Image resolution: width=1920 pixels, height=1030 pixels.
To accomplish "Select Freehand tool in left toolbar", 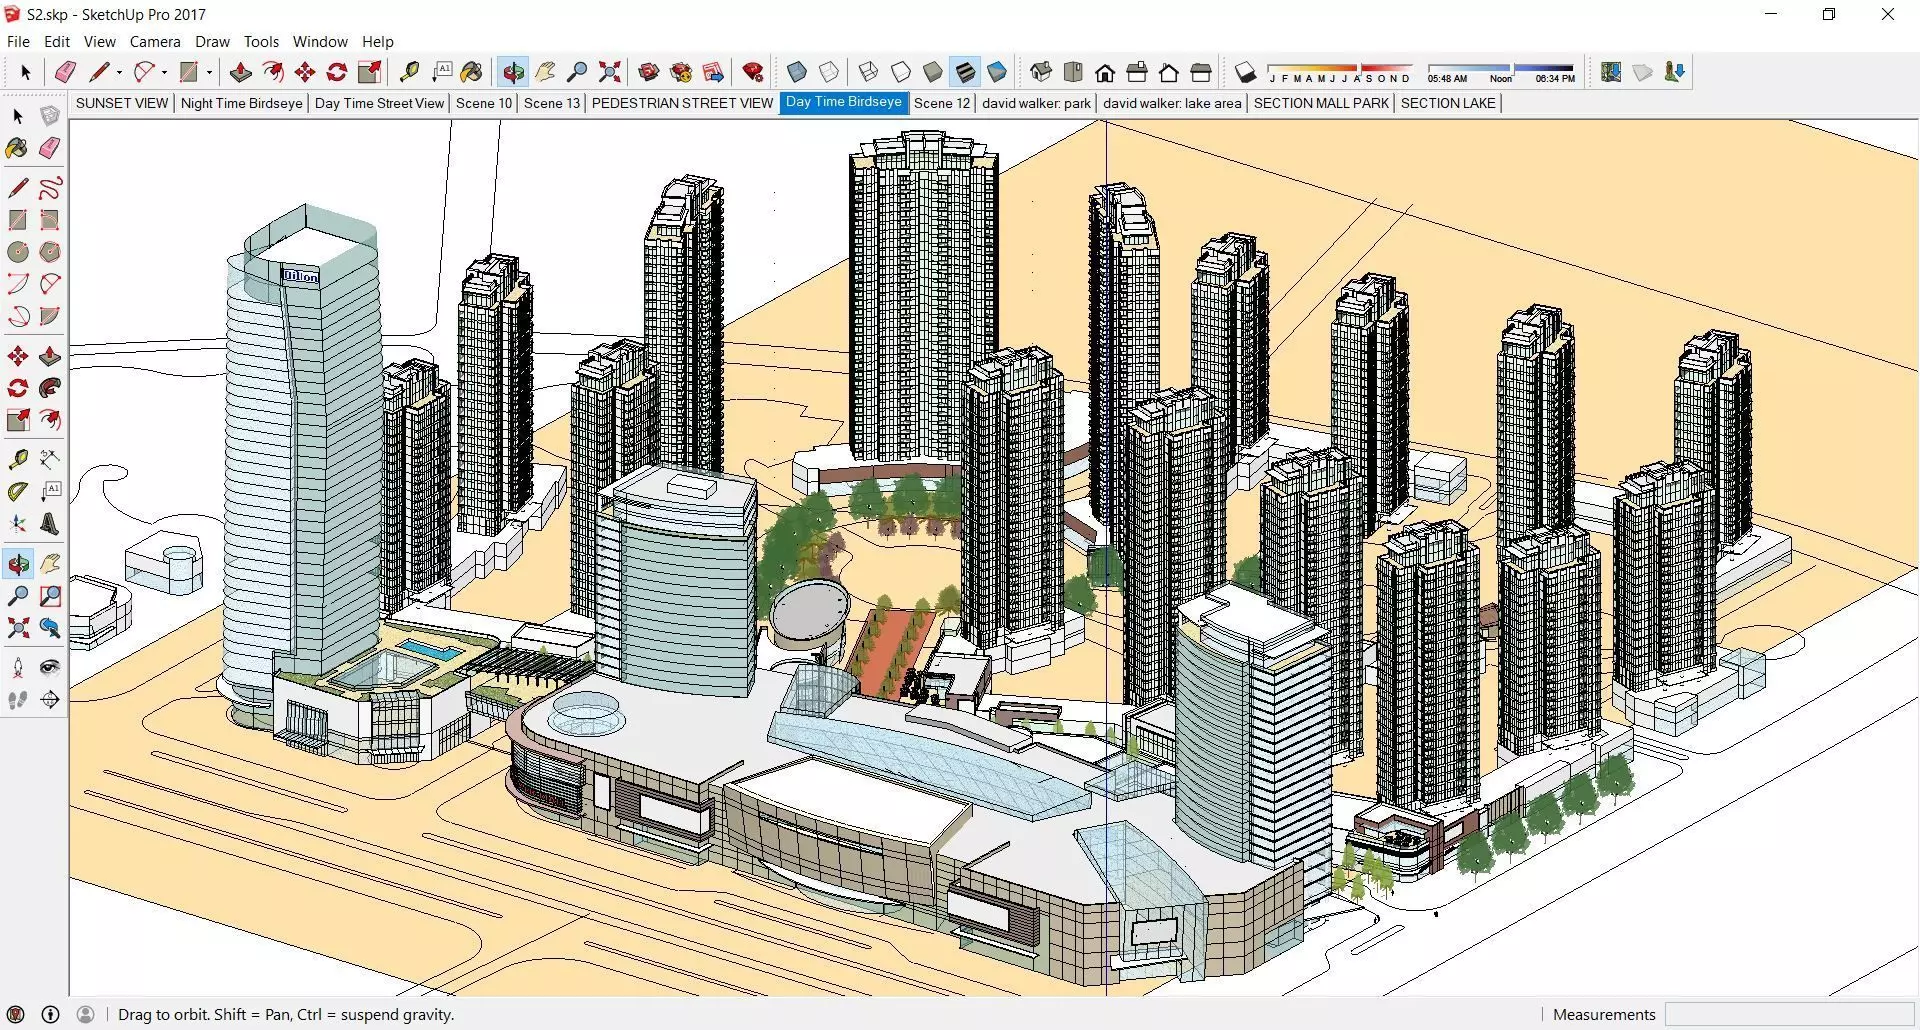I will tap(50, 188).
